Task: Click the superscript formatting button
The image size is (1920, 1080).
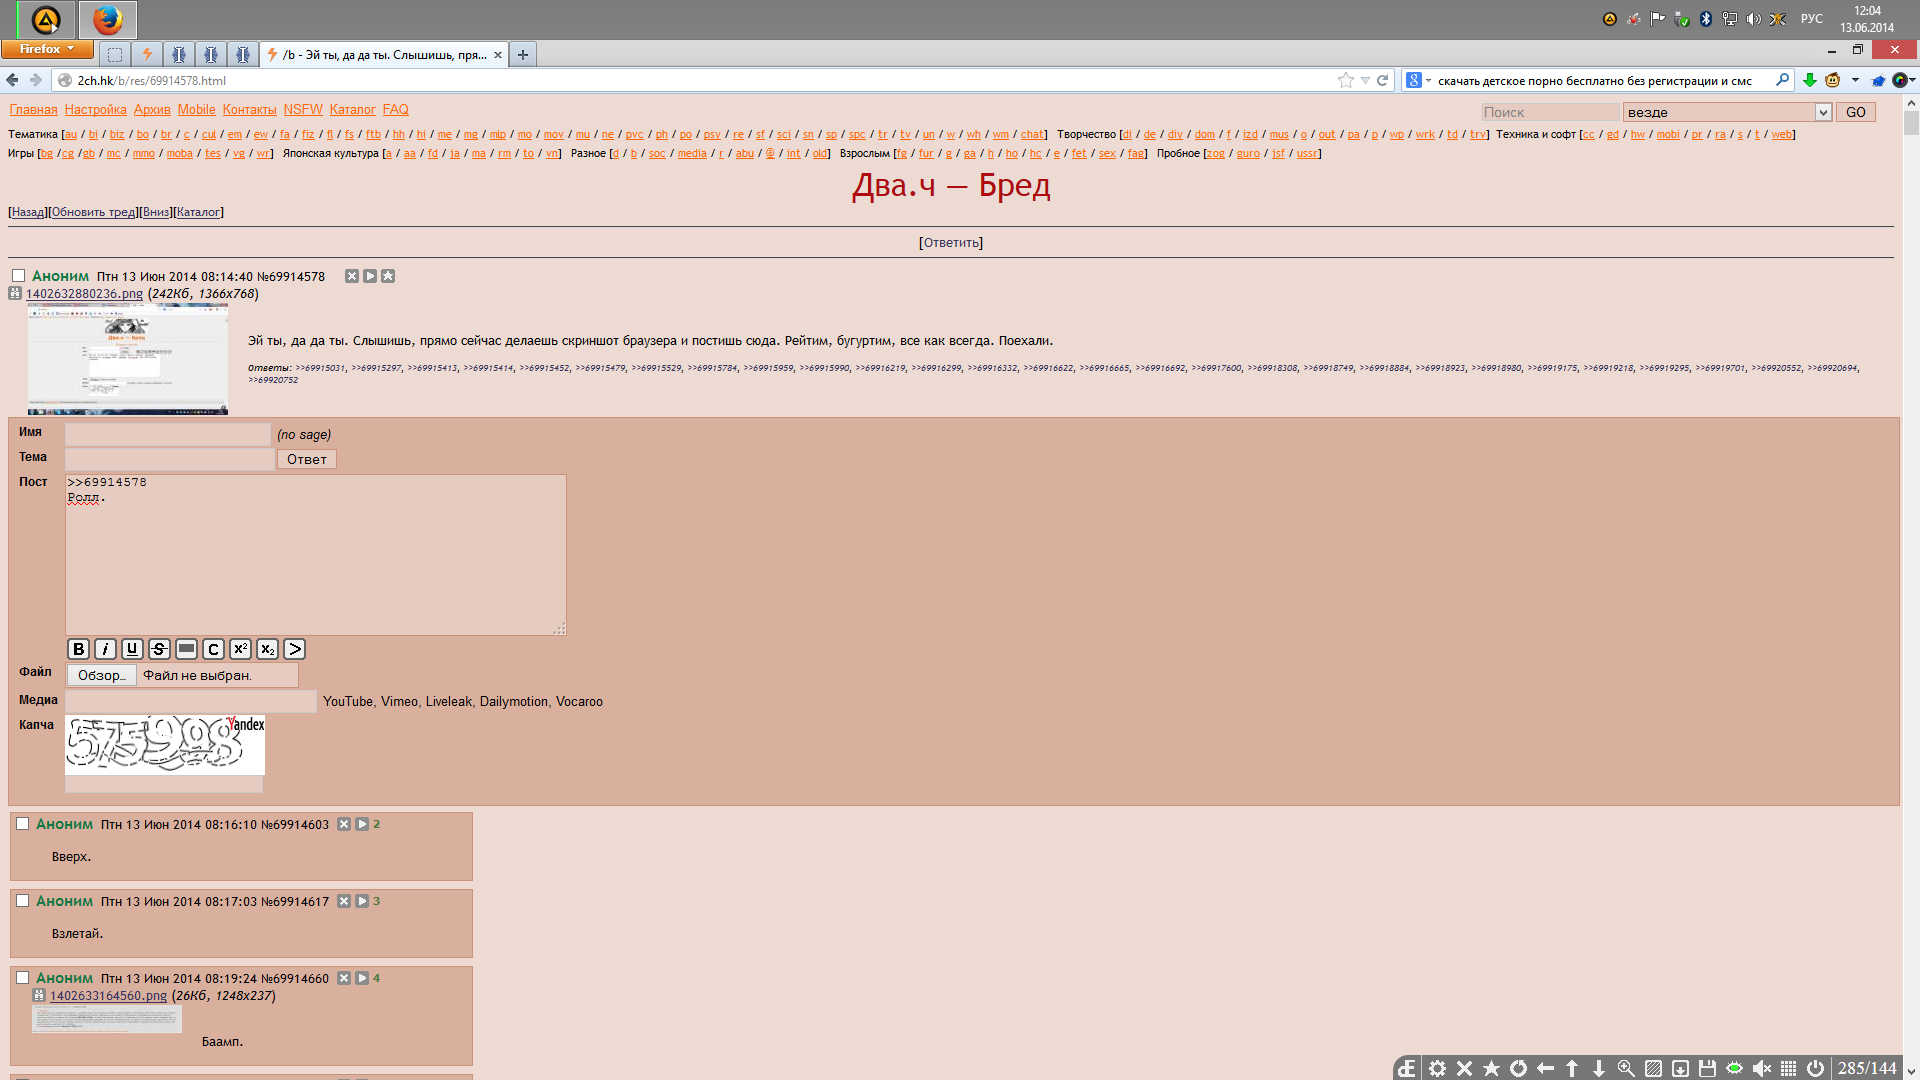Action: click(240, 649)
